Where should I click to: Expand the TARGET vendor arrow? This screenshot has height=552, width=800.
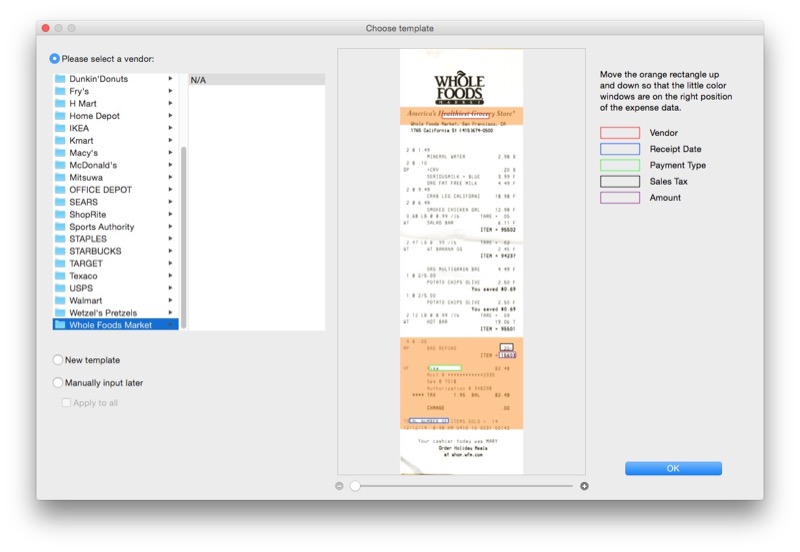pyautogui.click(x=170, y=264)
